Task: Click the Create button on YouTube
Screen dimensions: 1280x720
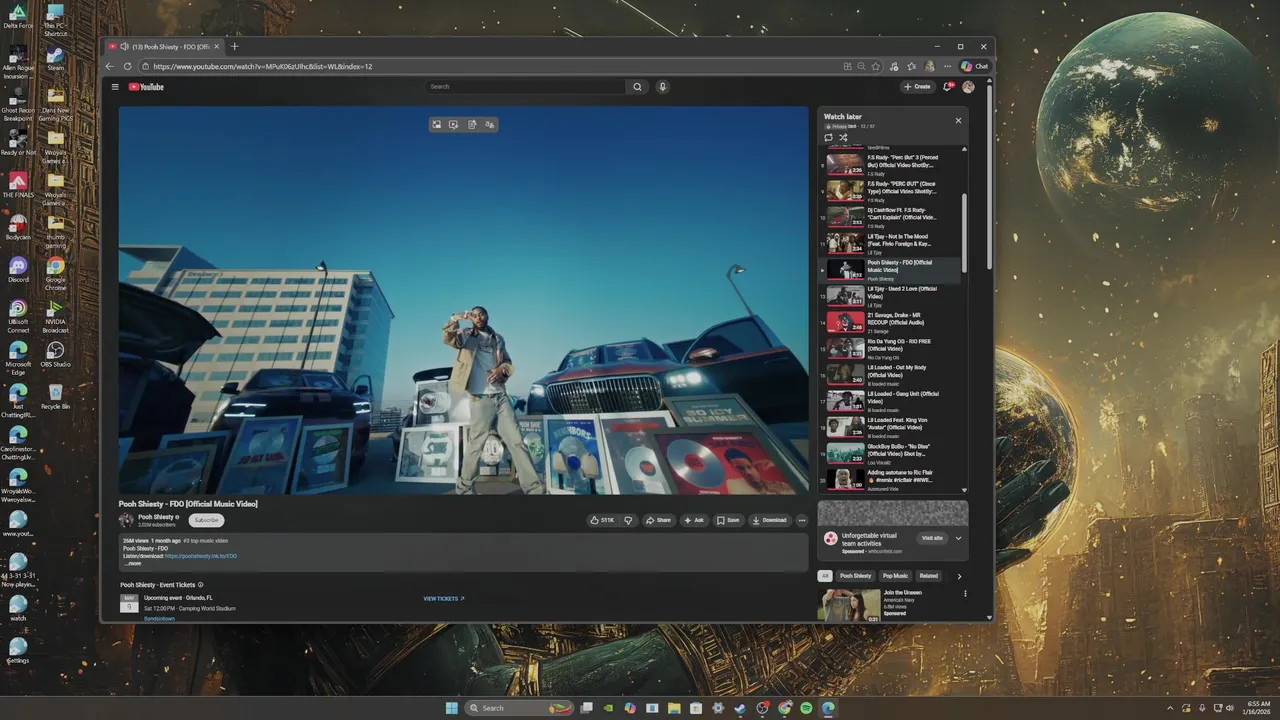Action: tap(917, 87)
